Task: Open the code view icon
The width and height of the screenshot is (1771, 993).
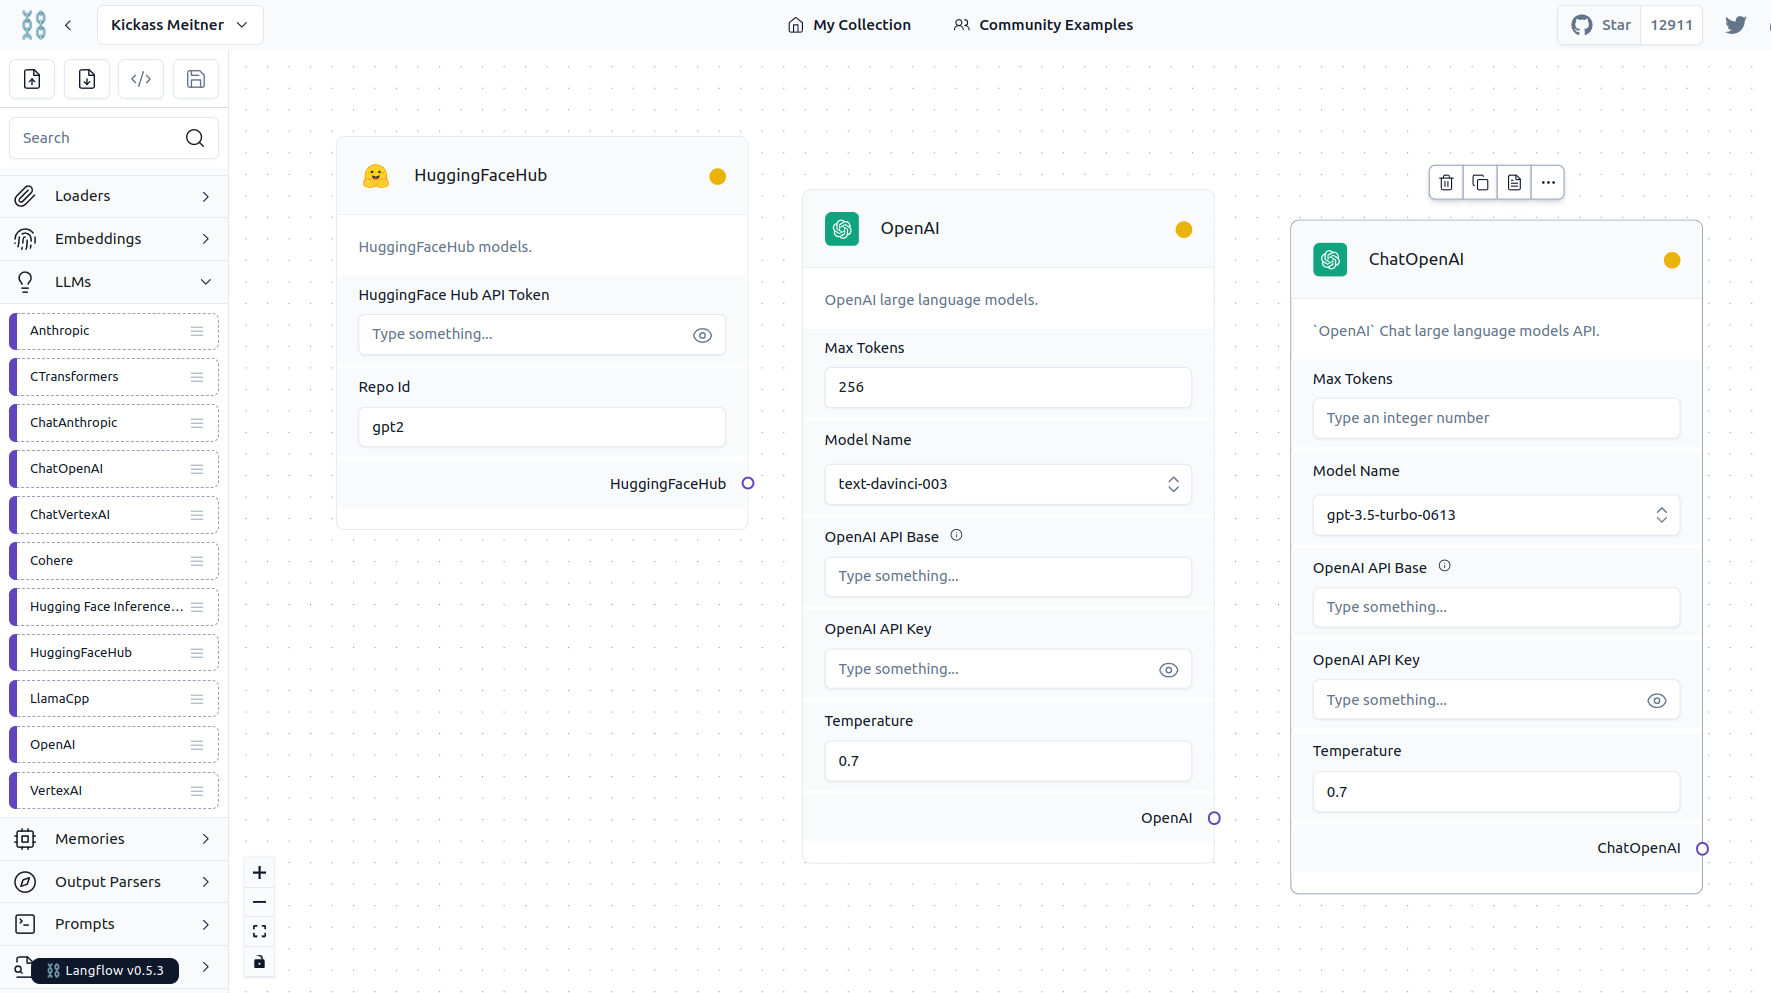Action: click(x=141, y=79)
